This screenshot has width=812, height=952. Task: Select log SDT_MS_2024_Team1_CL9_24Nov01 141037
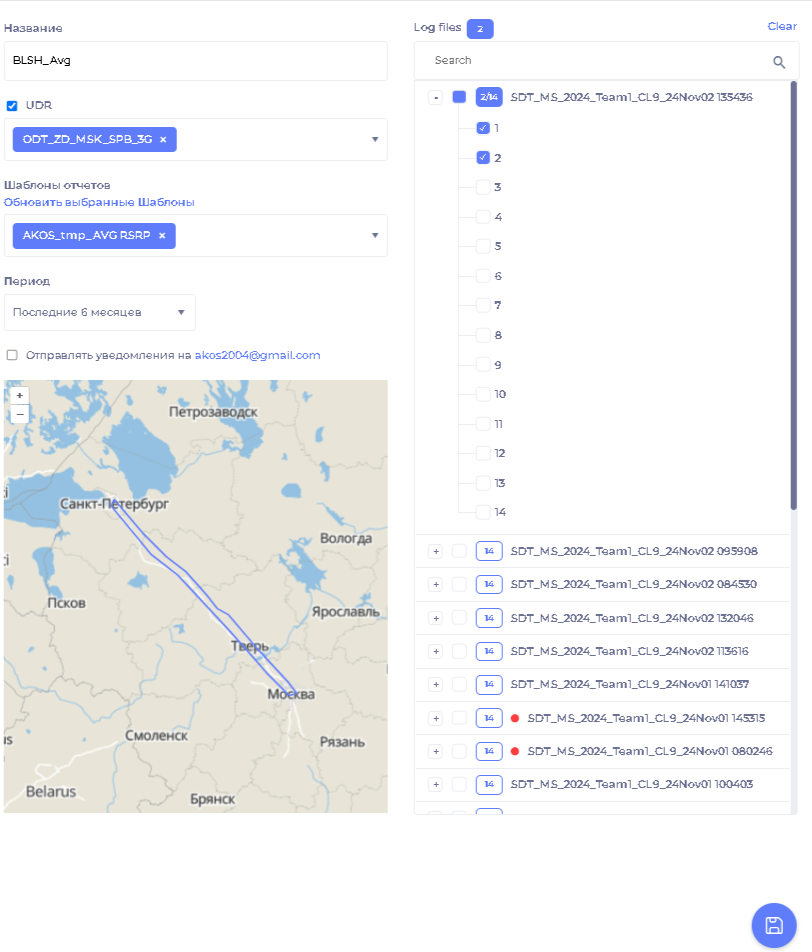[459, 684]
